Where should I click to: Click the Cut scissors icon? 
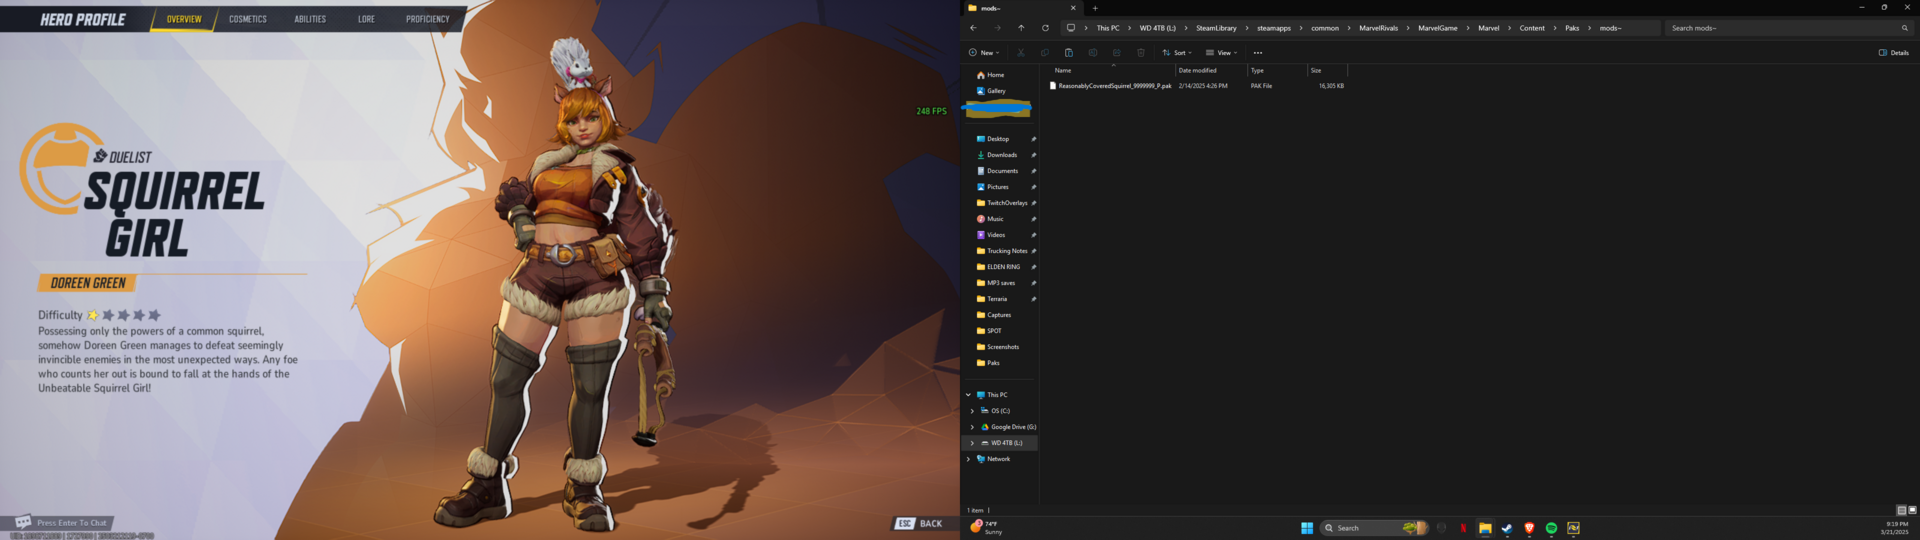1021,53
